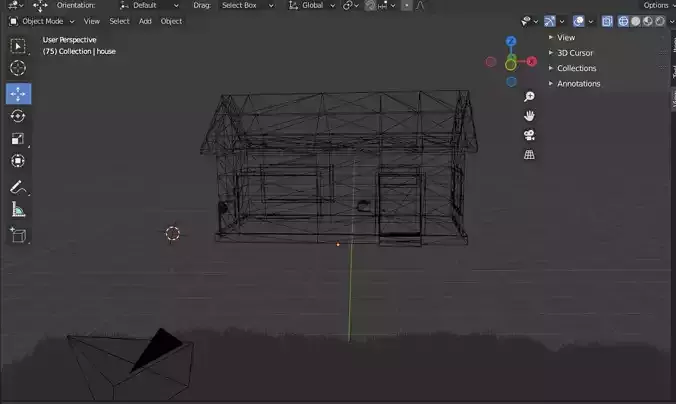Open the shading options dropdown arrow

pos(671,22)
